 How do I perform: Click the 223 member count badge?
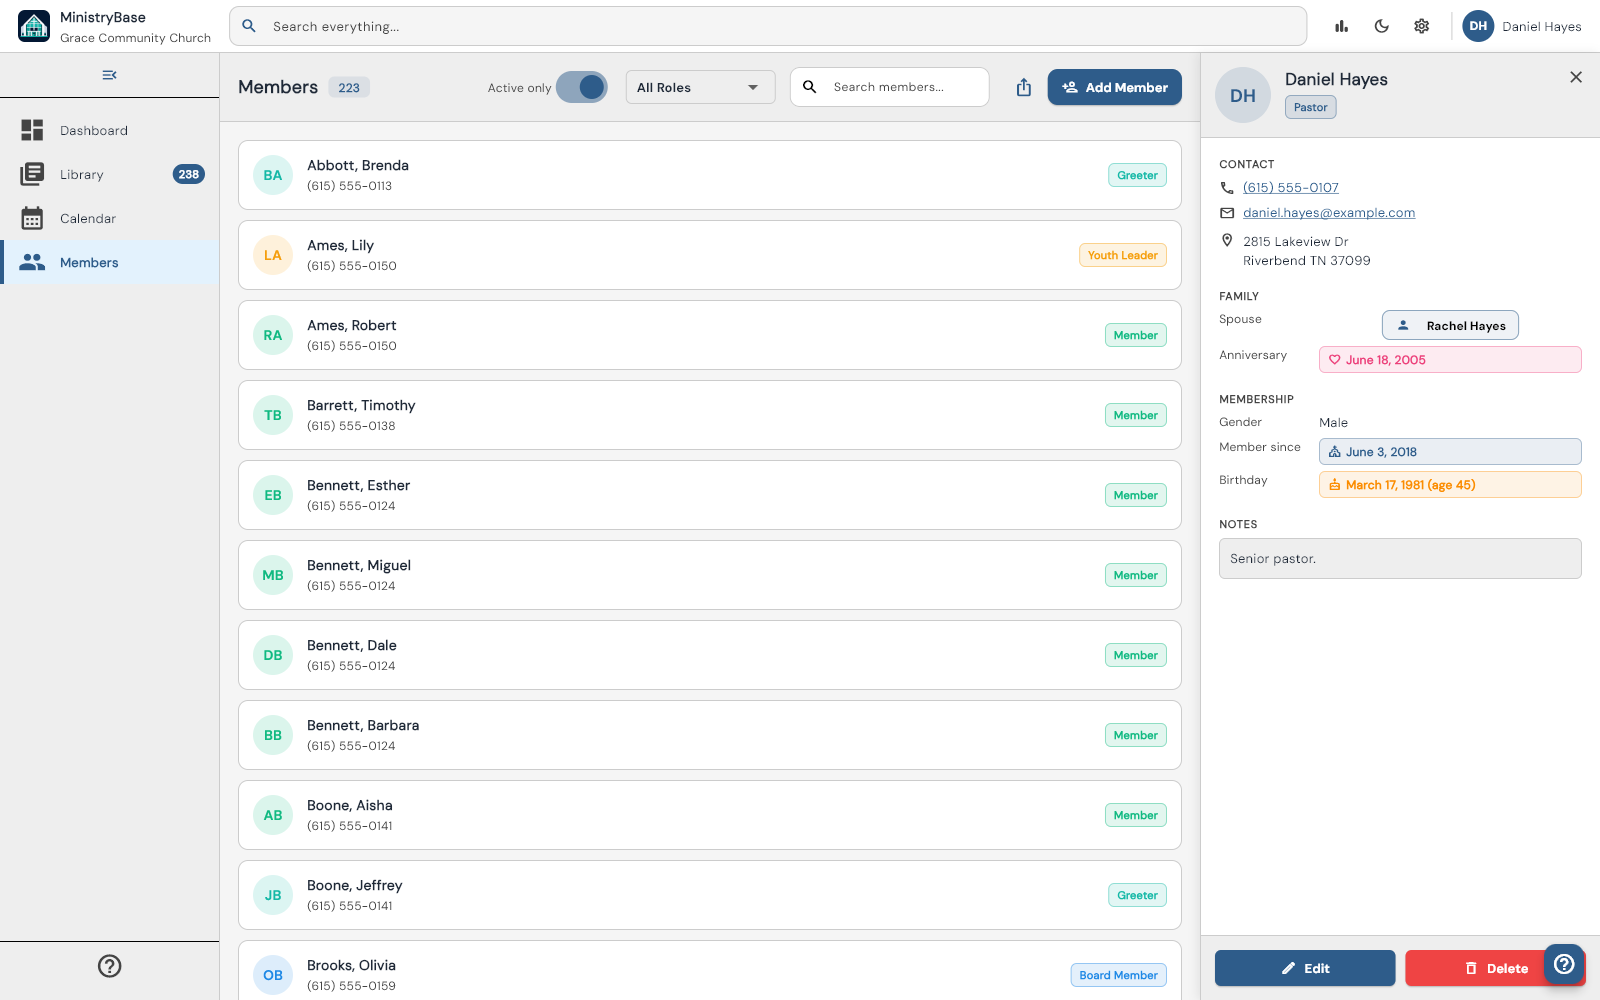click(349, 88)
